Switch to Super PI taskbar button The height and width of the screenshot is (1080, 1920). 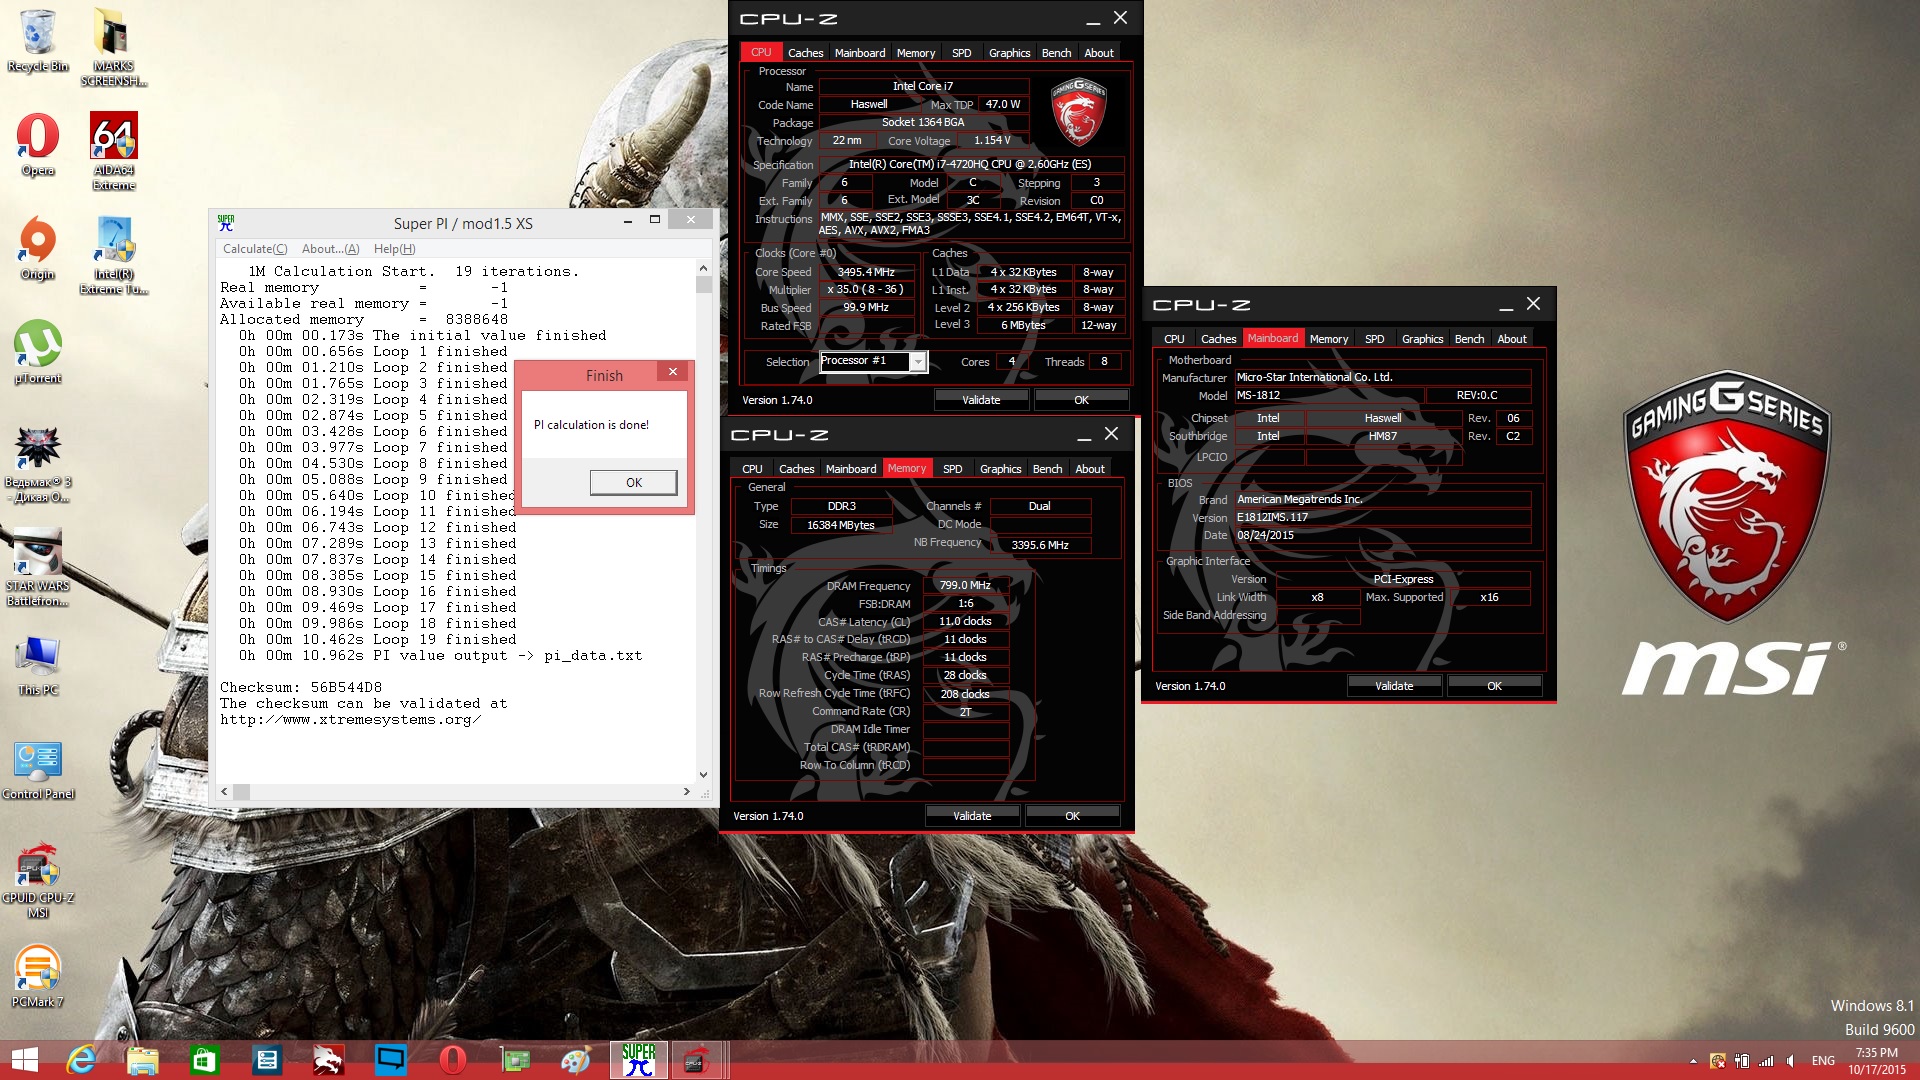coord(639,1060)
